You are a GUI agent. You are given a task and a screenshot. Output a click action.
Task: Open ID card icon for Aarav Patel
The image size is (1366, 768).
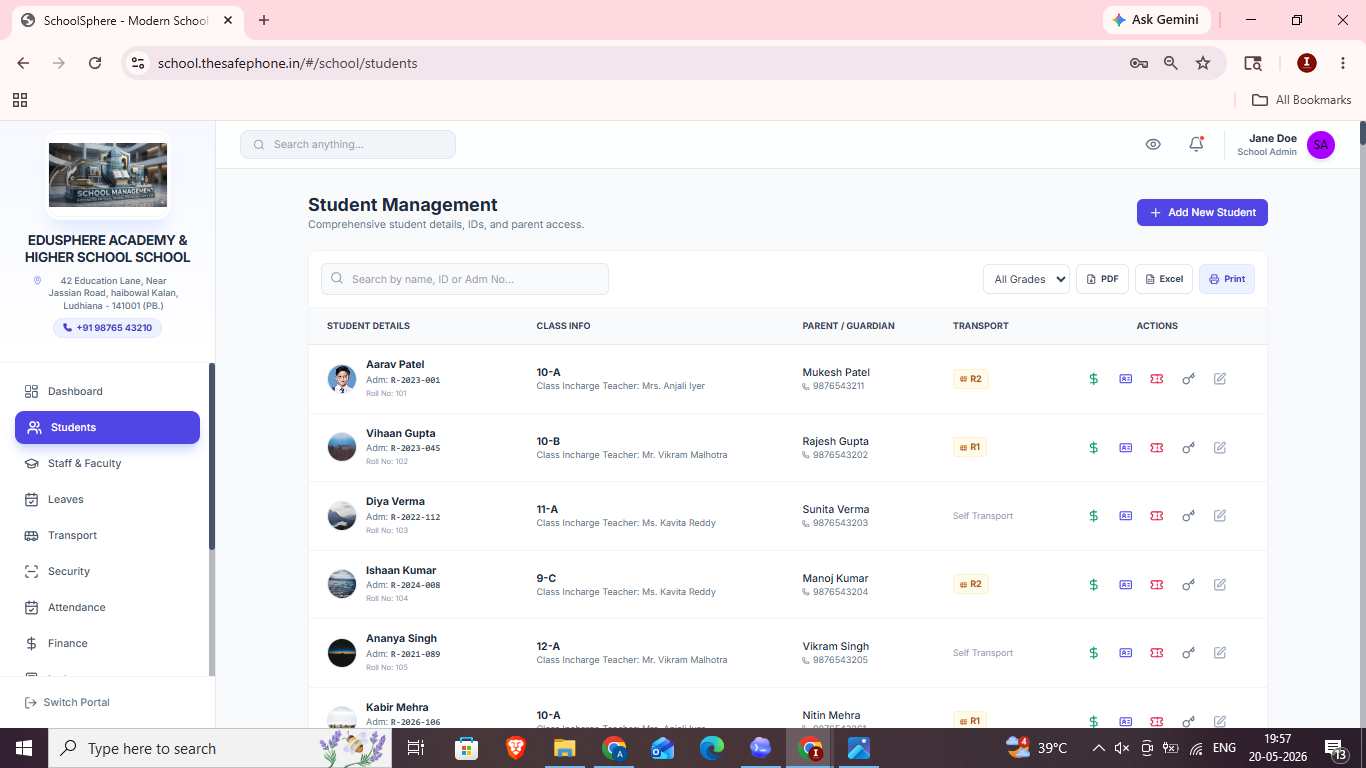(1125, 379)
